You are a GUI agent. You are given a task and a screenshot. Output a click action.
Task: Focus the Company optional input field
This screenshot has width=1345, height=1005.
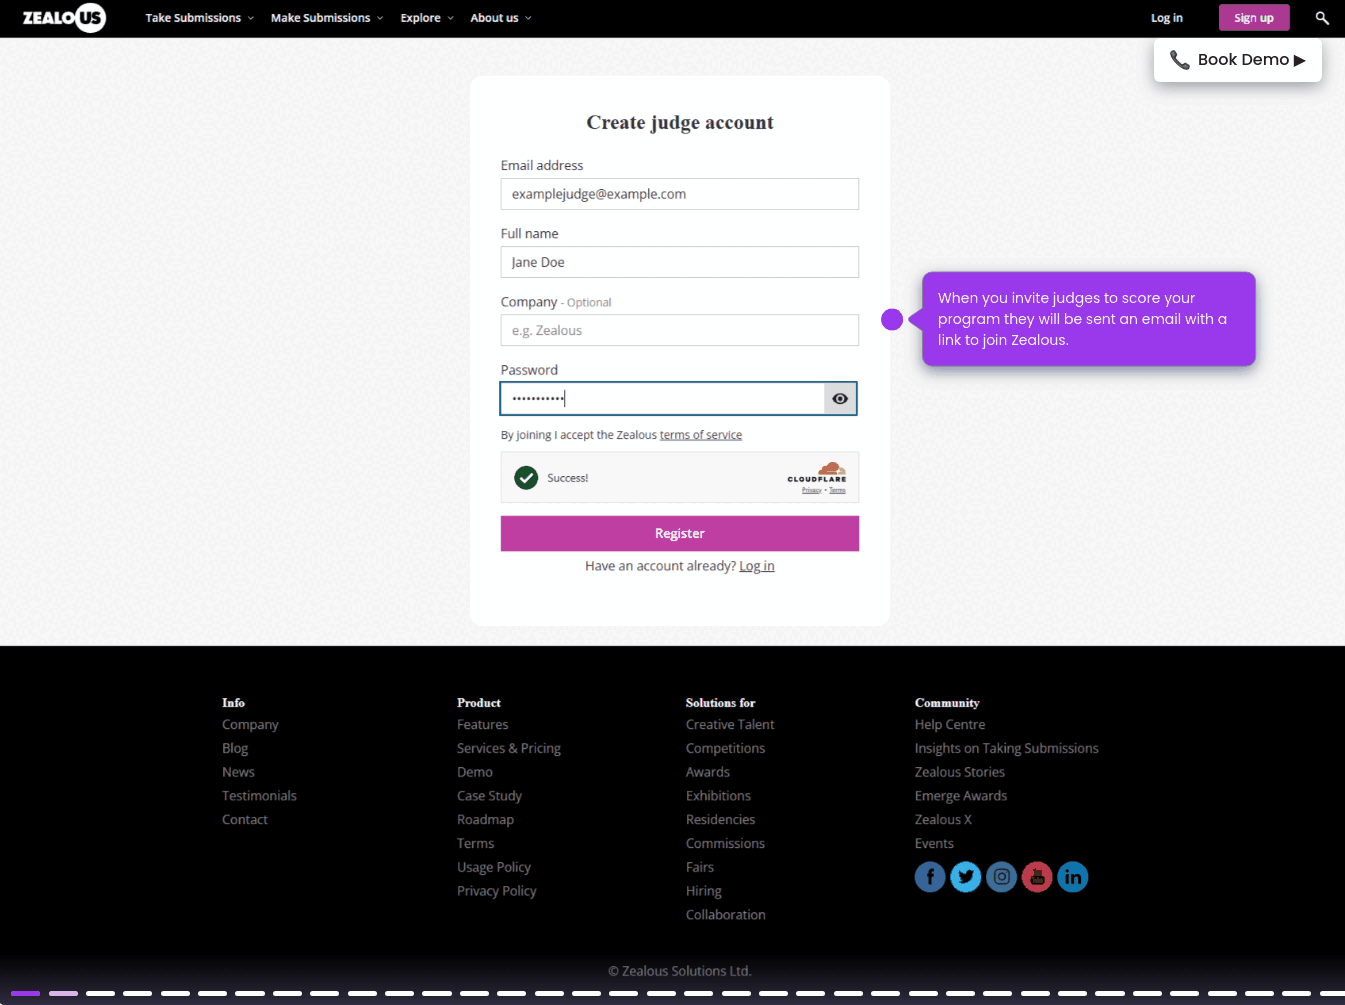coord(679,331)
